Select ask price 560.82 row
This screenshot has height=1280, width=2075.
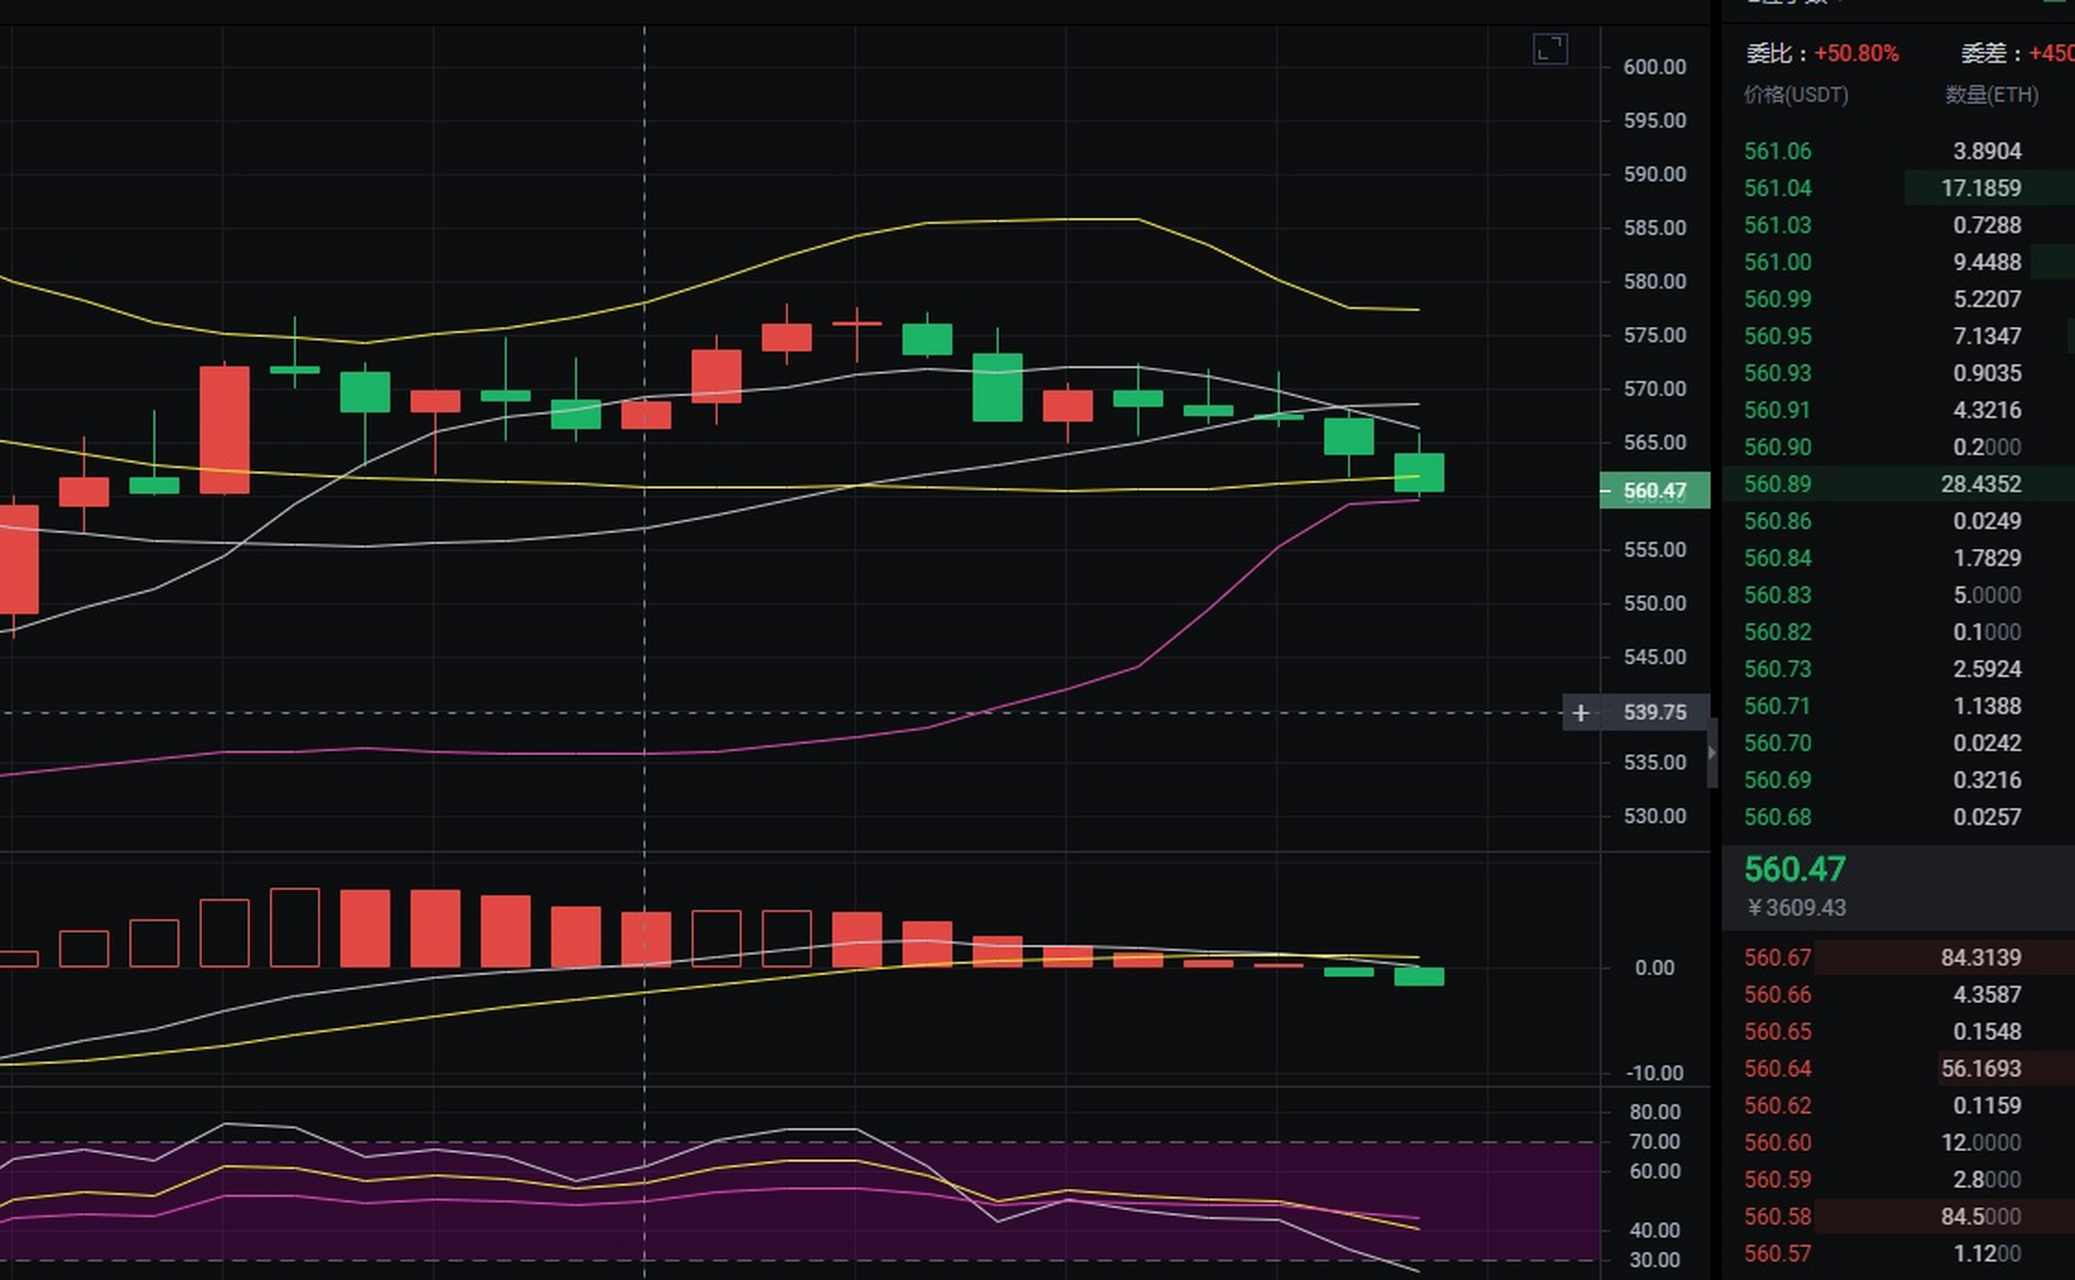click(1898, 632)
